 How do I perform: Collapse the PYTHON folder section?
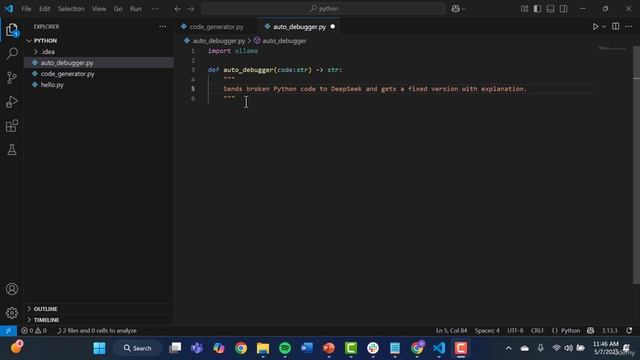coord(45,41)
